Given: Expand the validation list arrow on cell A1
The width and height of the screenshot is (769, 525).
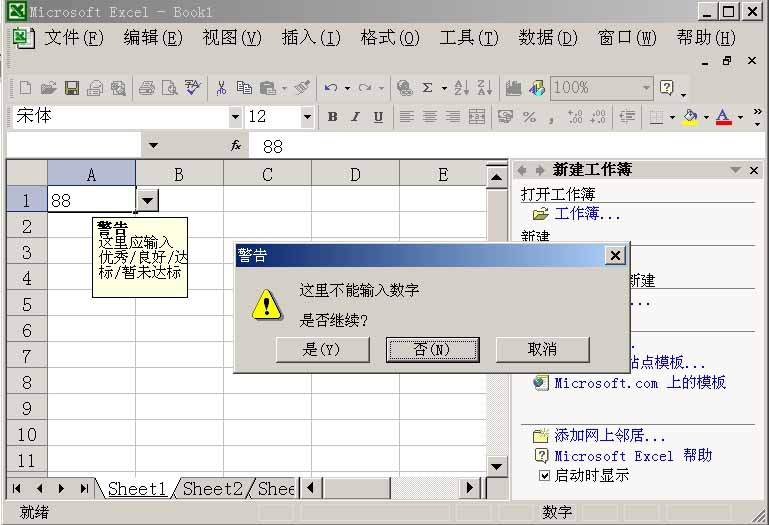Looking at the screenshot, I should [147, 199].
